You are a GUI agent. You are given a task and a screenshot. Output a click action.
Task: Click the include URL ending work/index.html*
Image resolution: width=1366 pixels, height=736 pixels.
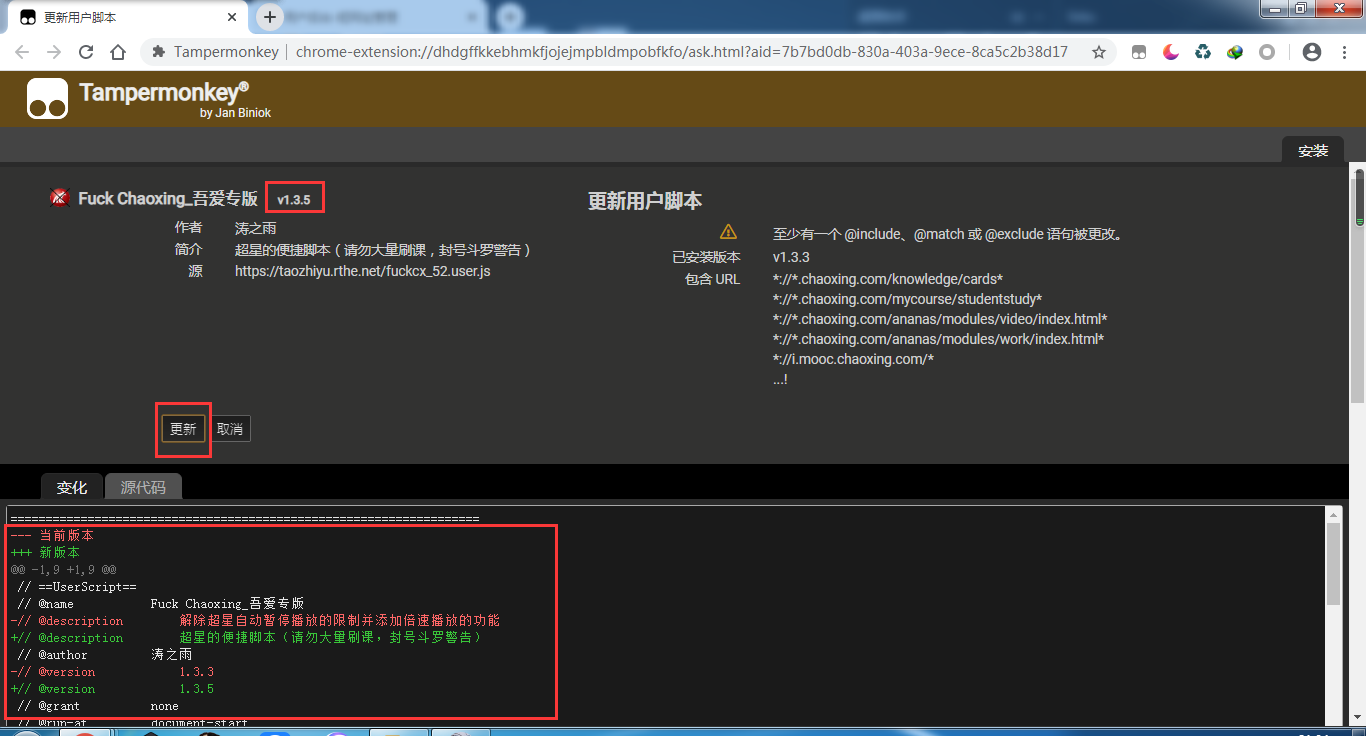pos(938,339)
